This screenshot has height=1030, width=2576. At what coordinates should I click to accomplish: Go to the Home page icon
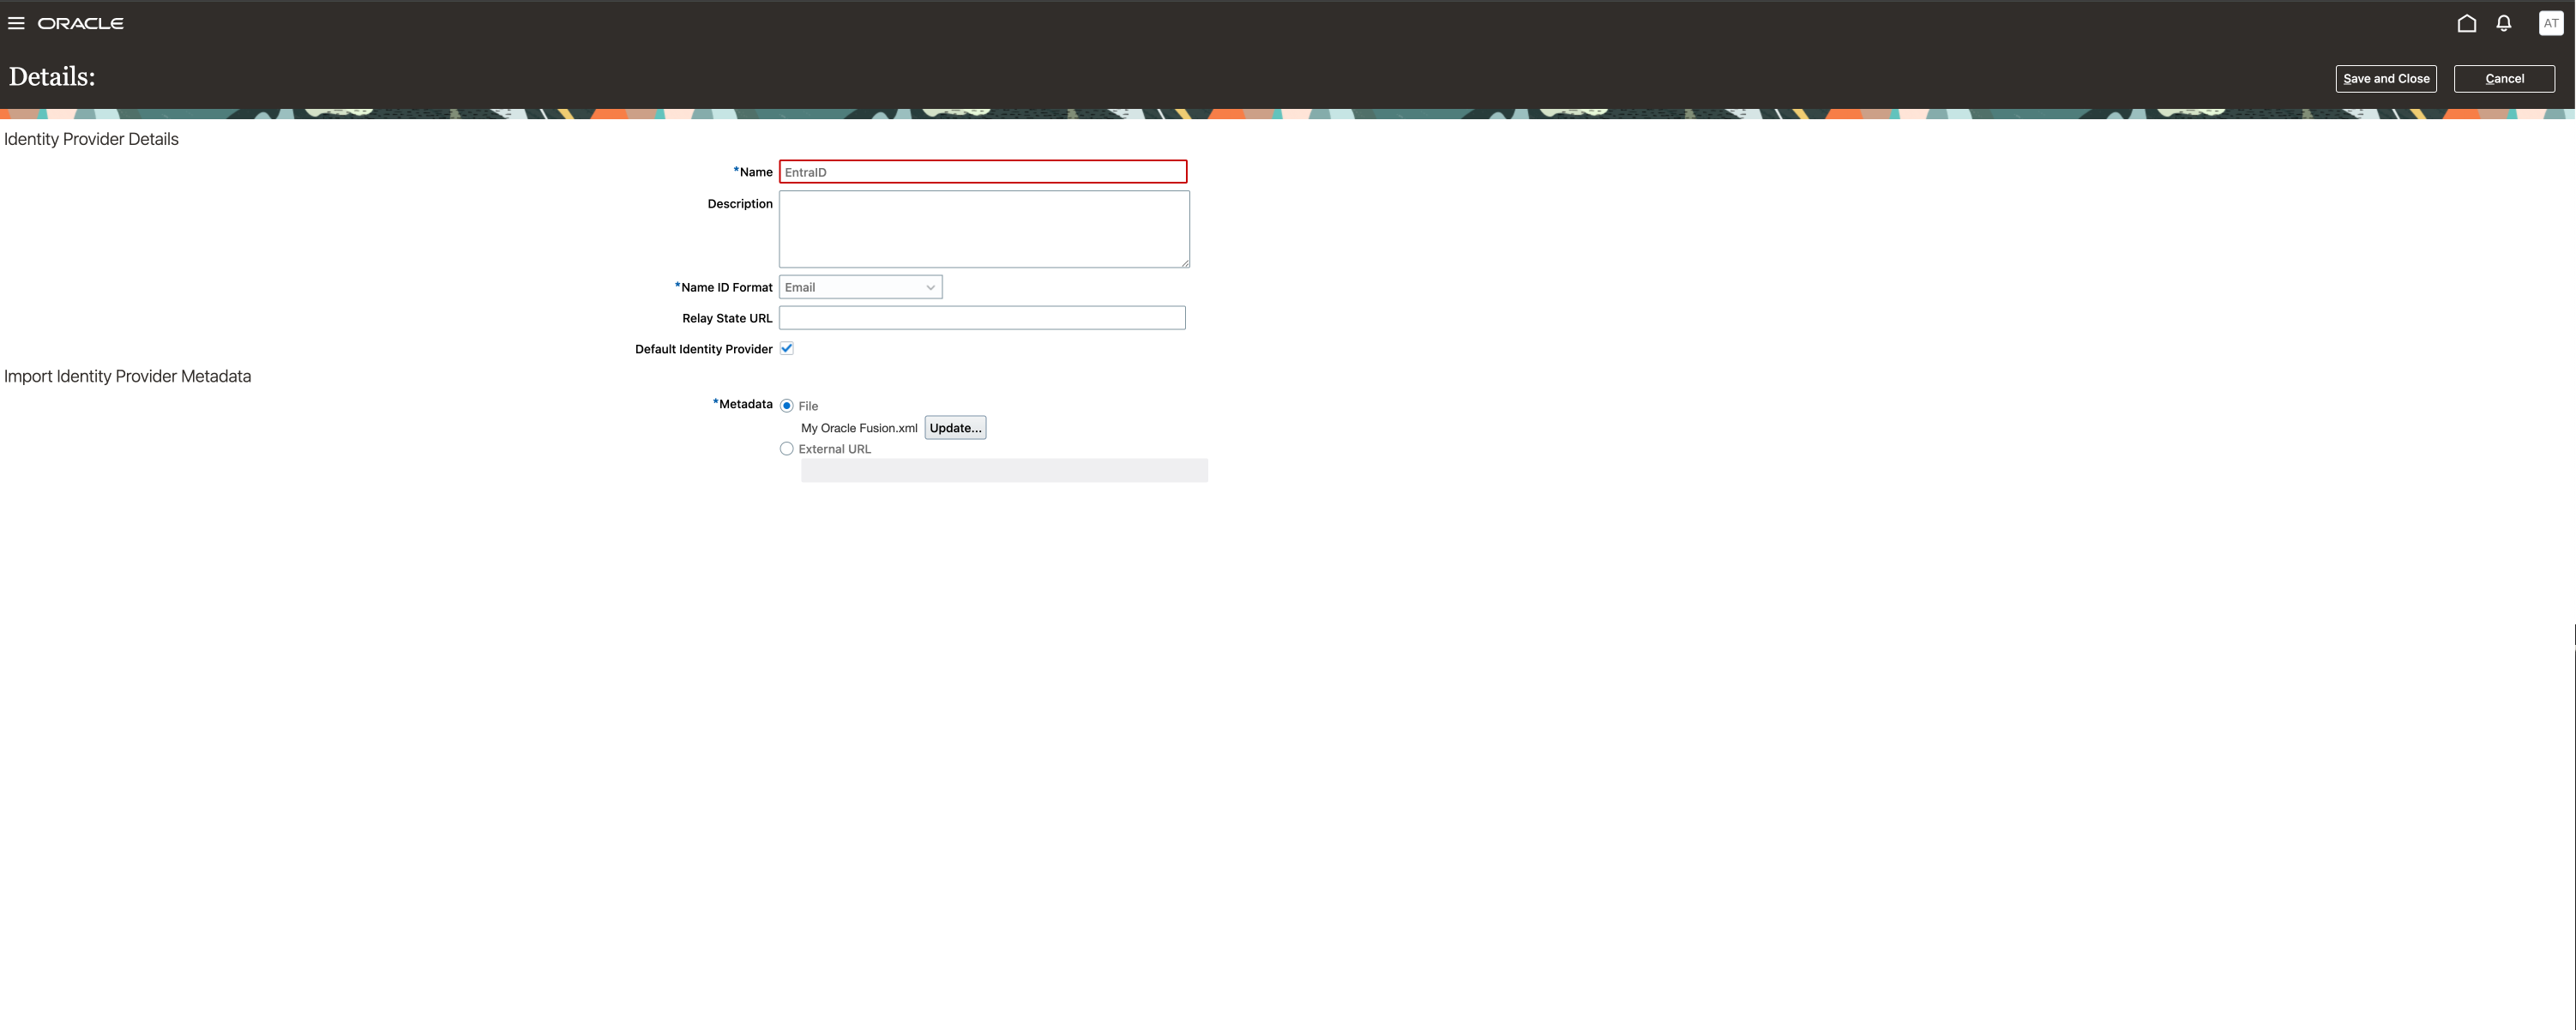click(2466, 23)
